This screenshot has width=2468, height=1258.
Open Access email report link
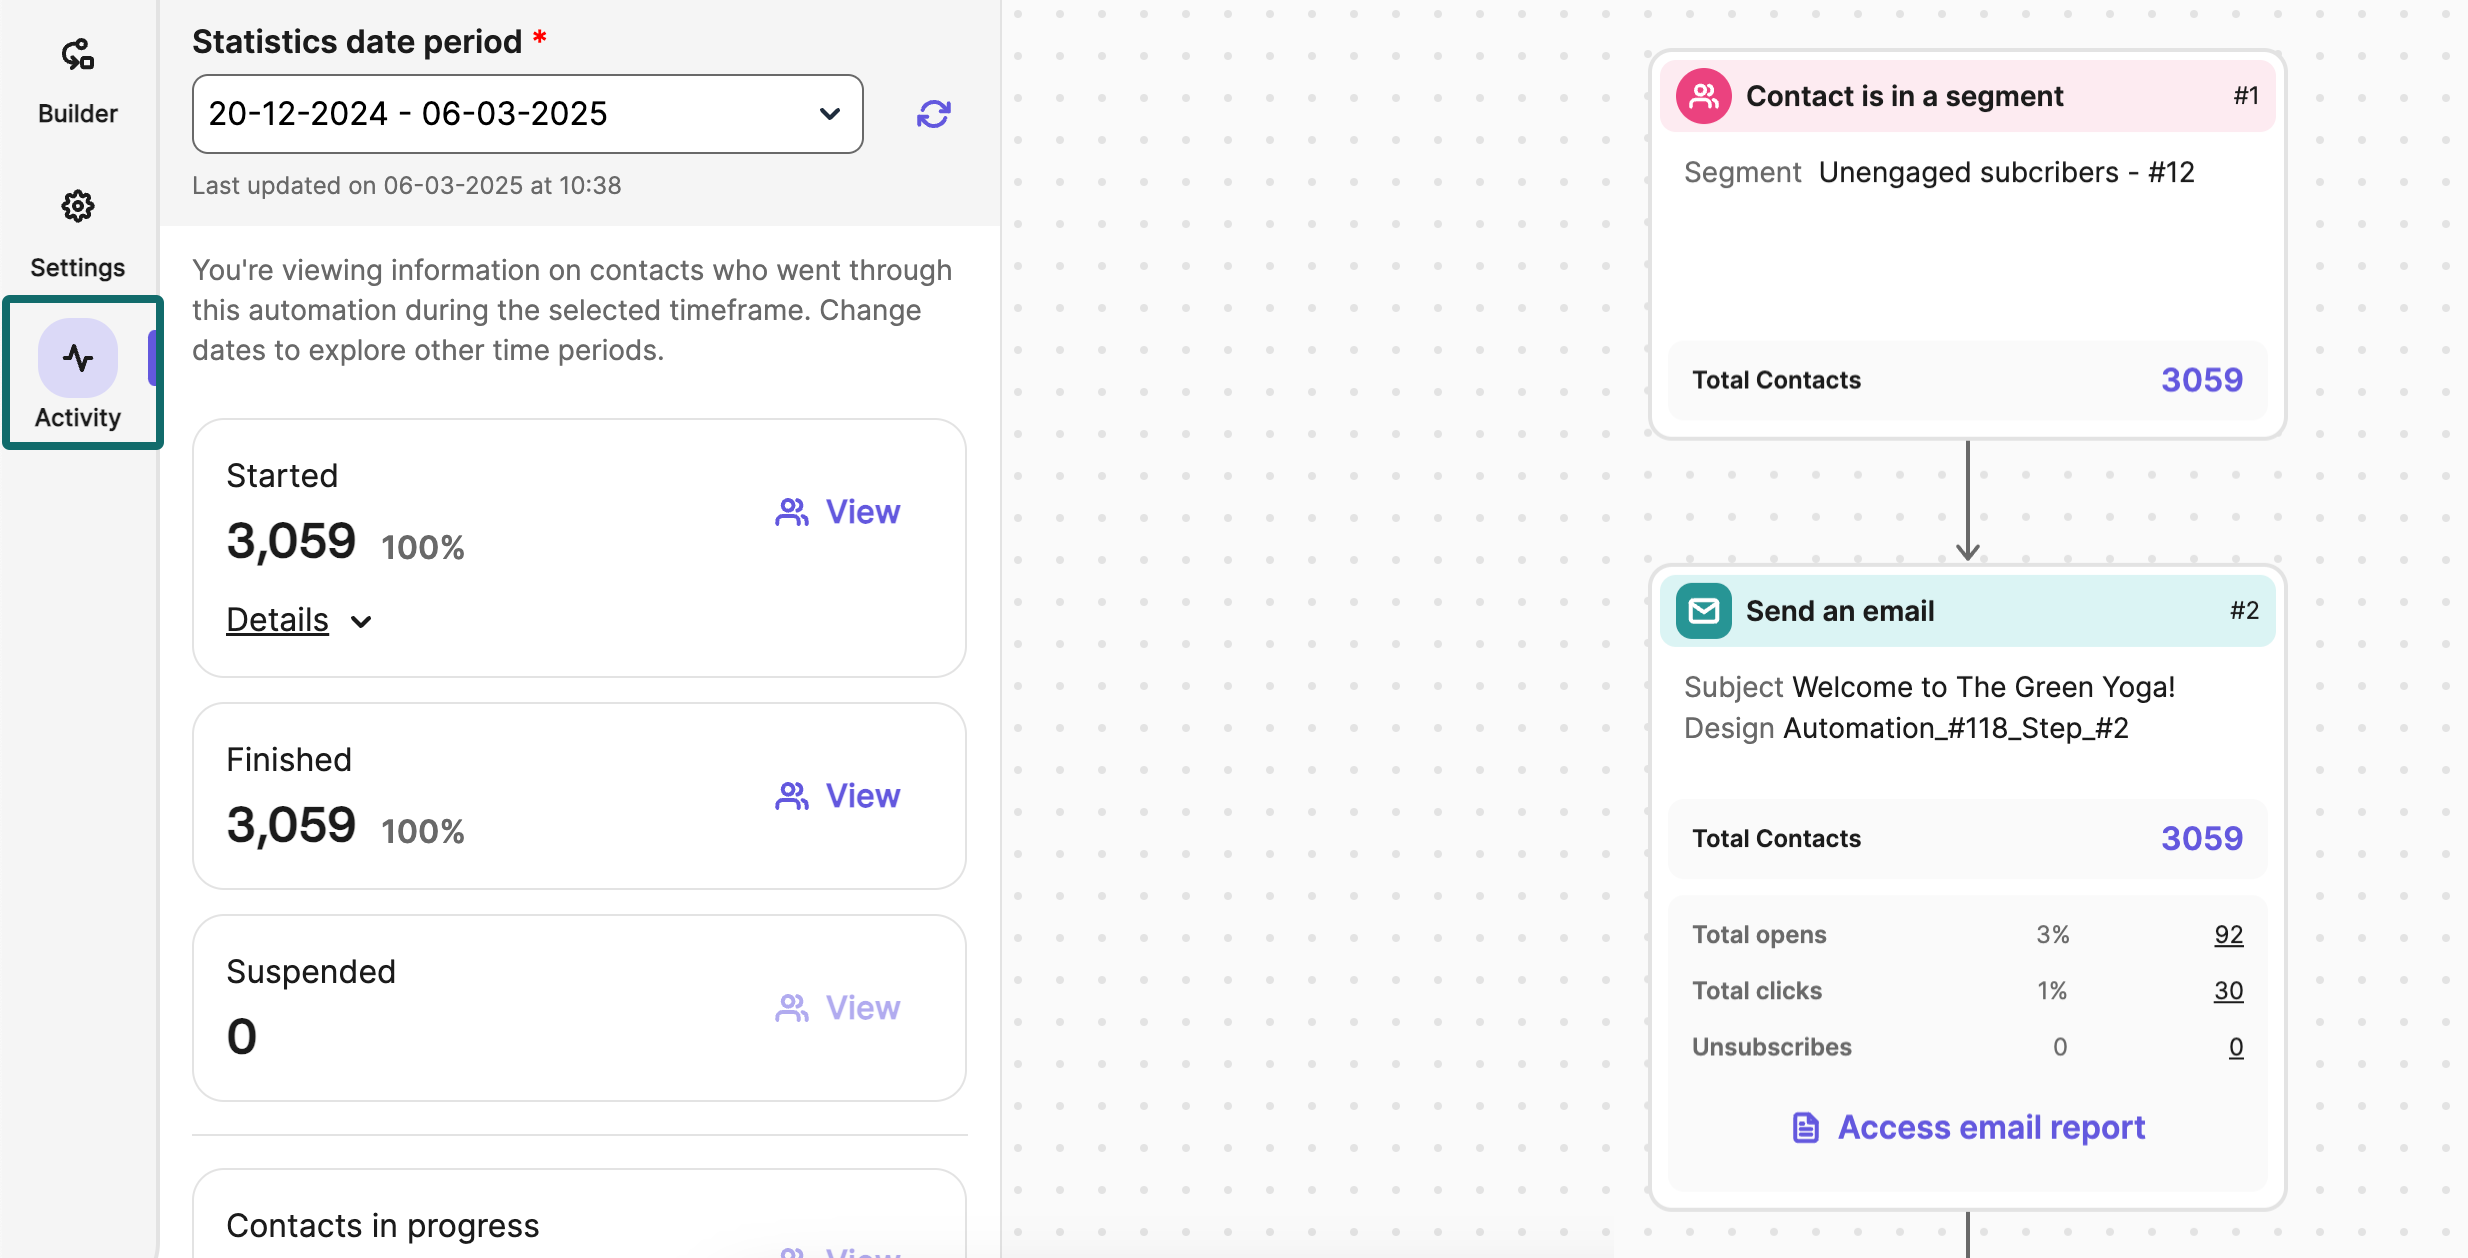tap(1968, 1127)
